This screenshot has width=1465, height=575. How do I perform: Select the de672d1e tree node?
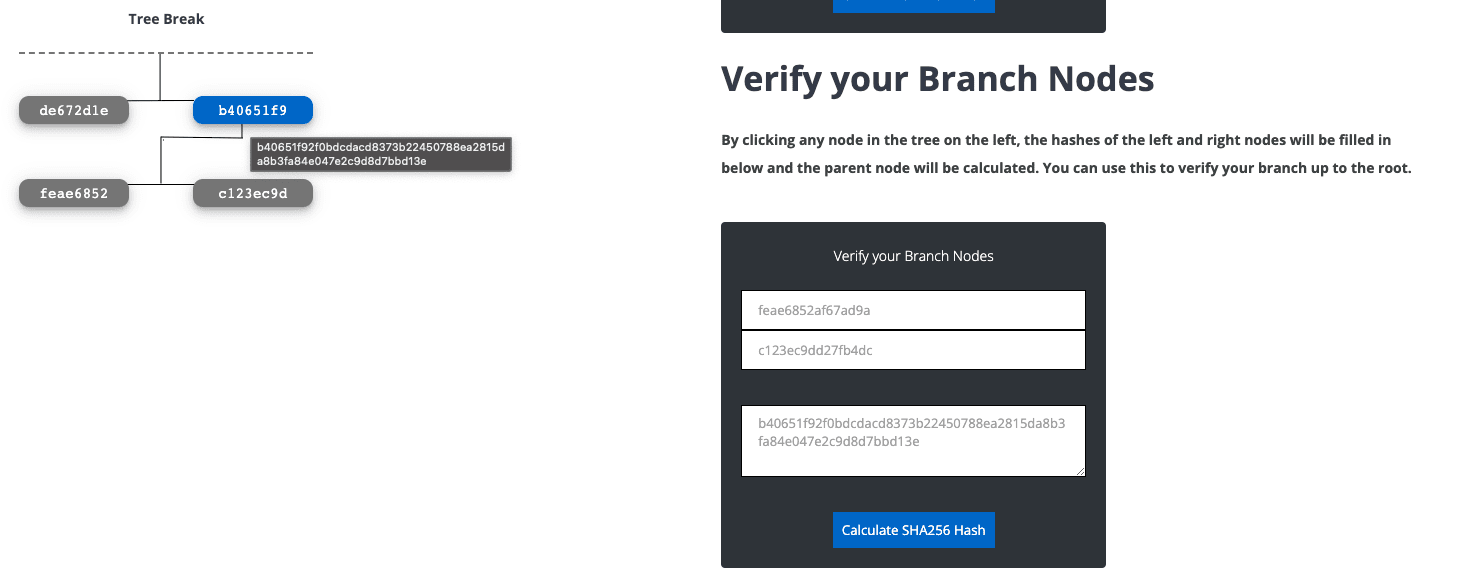tap(73, 110)
